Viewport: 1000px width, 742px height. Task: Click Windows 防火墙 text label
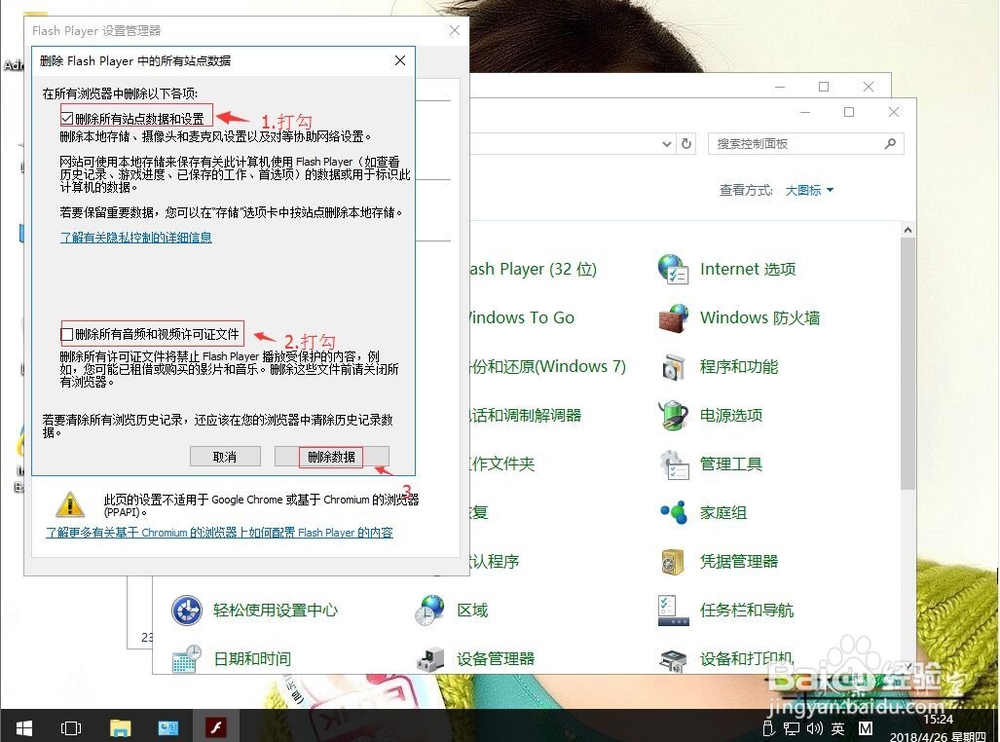(x=760, y=318)
